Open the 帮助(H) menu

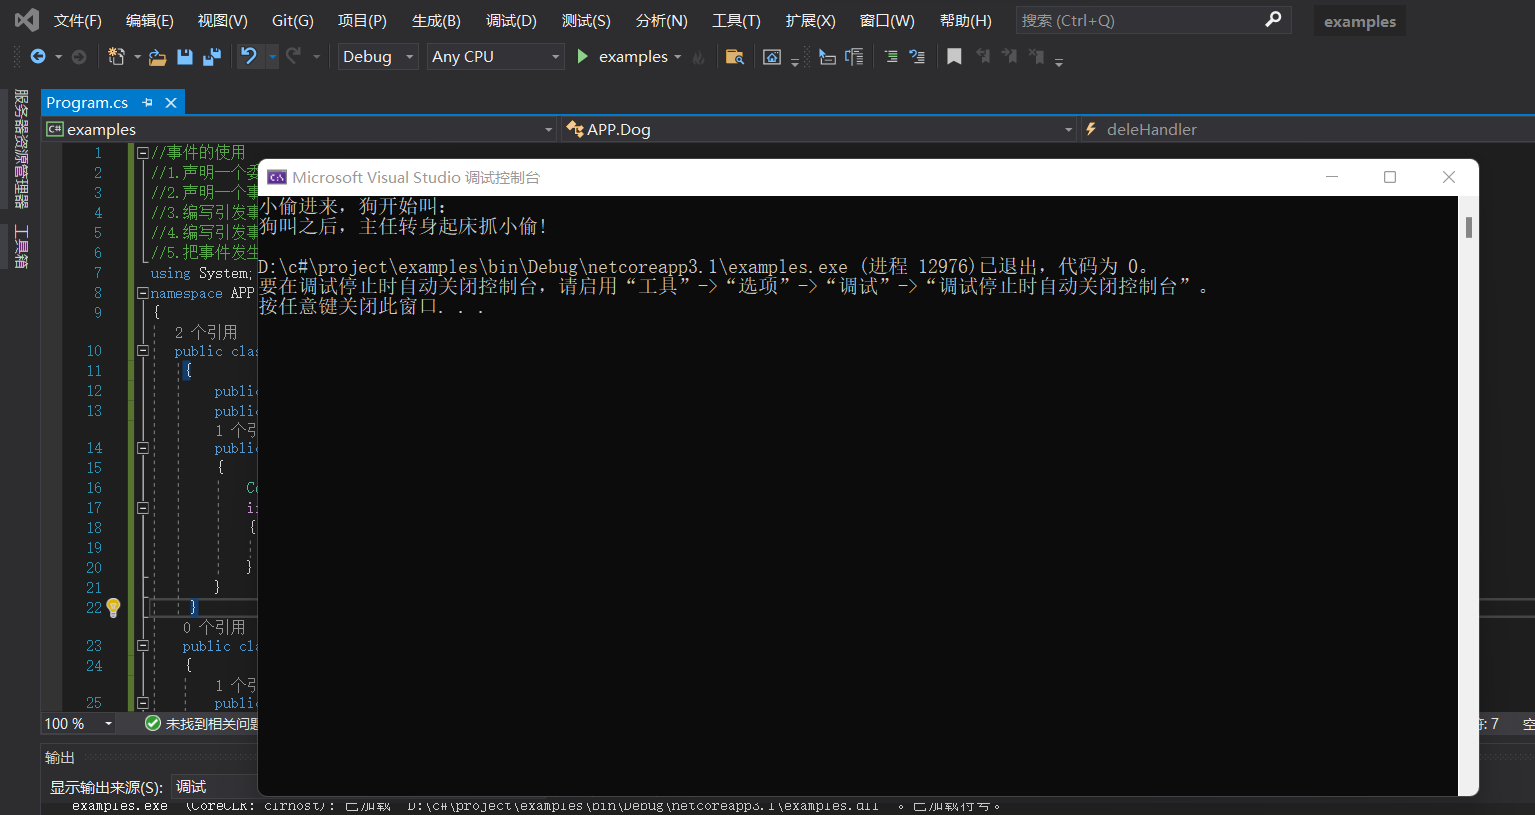[965, 20]
